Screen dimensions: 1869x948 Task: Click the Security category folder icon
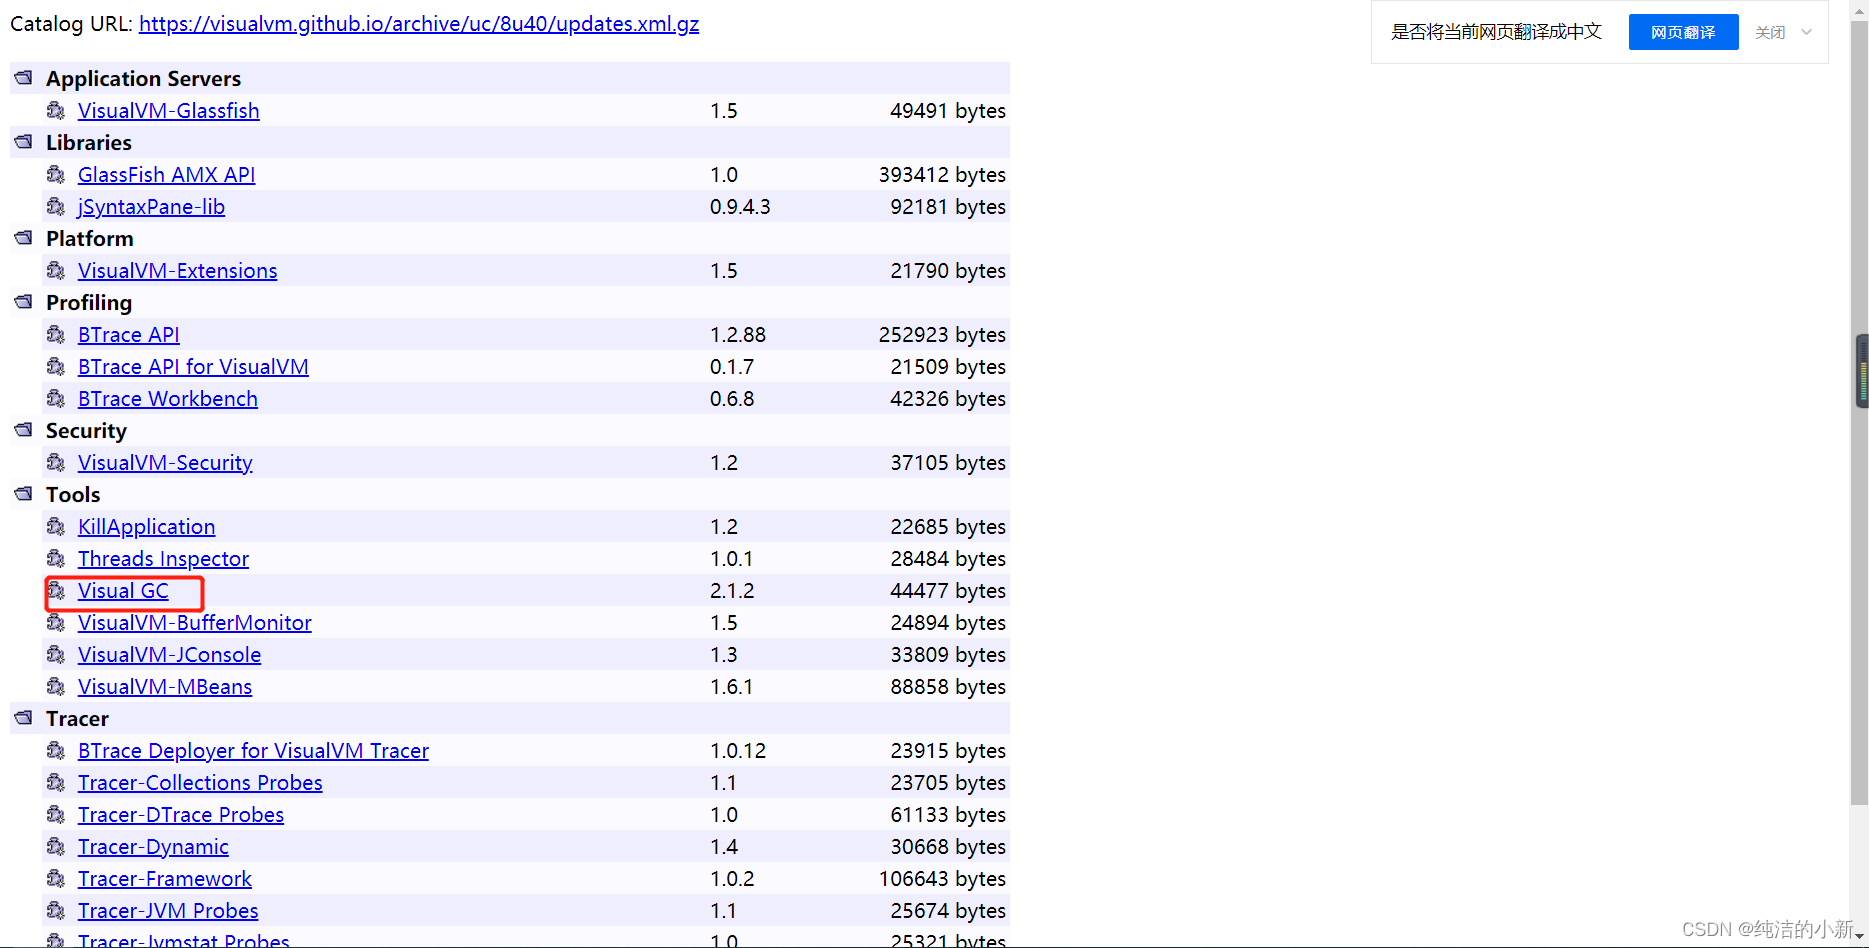[x=24, y=429]
